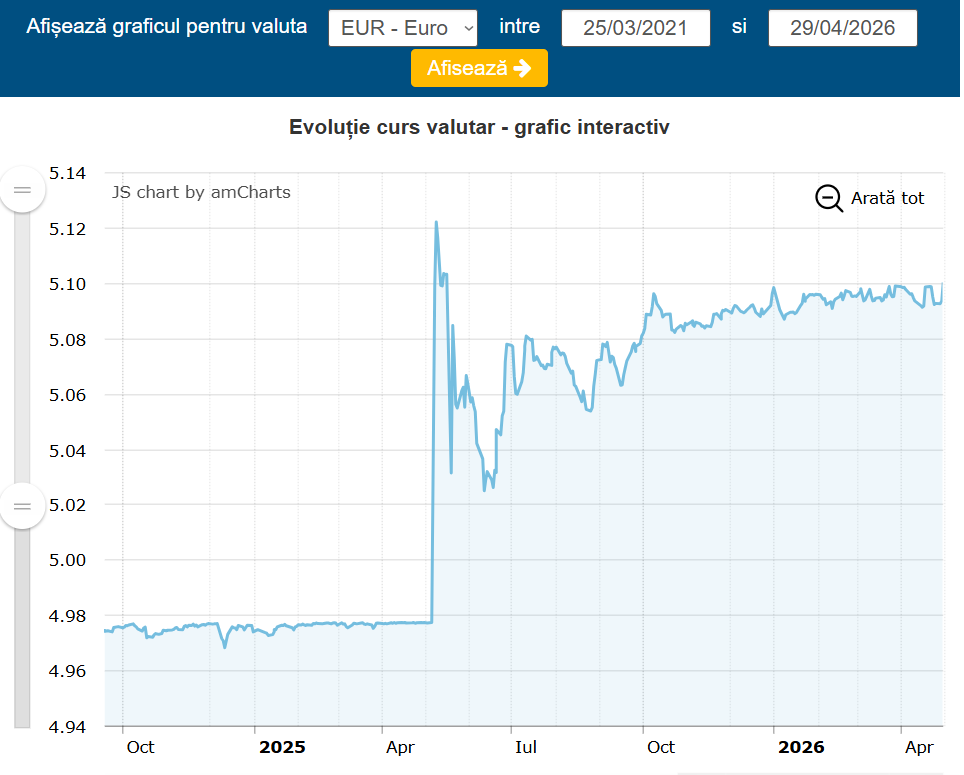Open the JS chart by amCharts link

(201, 192)
